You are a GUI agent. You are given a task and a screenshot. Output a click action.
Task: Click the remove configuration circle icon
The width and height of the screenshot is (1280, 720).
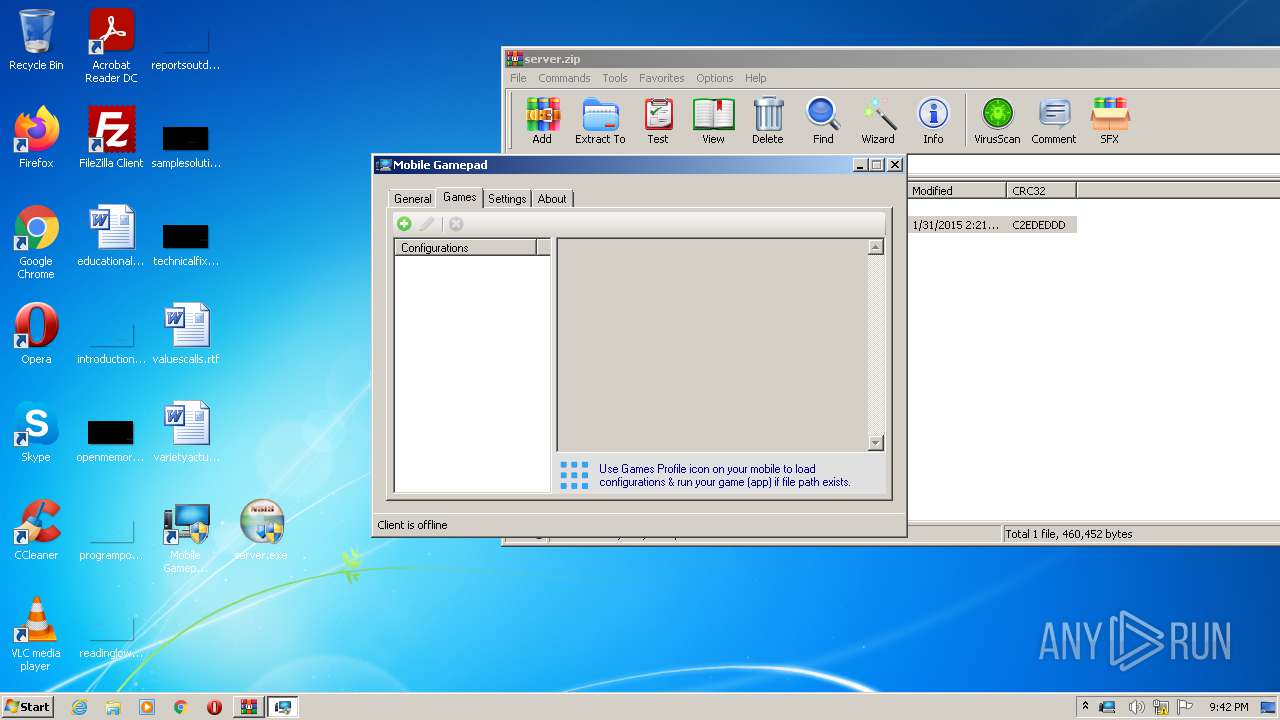click(456, 224)
